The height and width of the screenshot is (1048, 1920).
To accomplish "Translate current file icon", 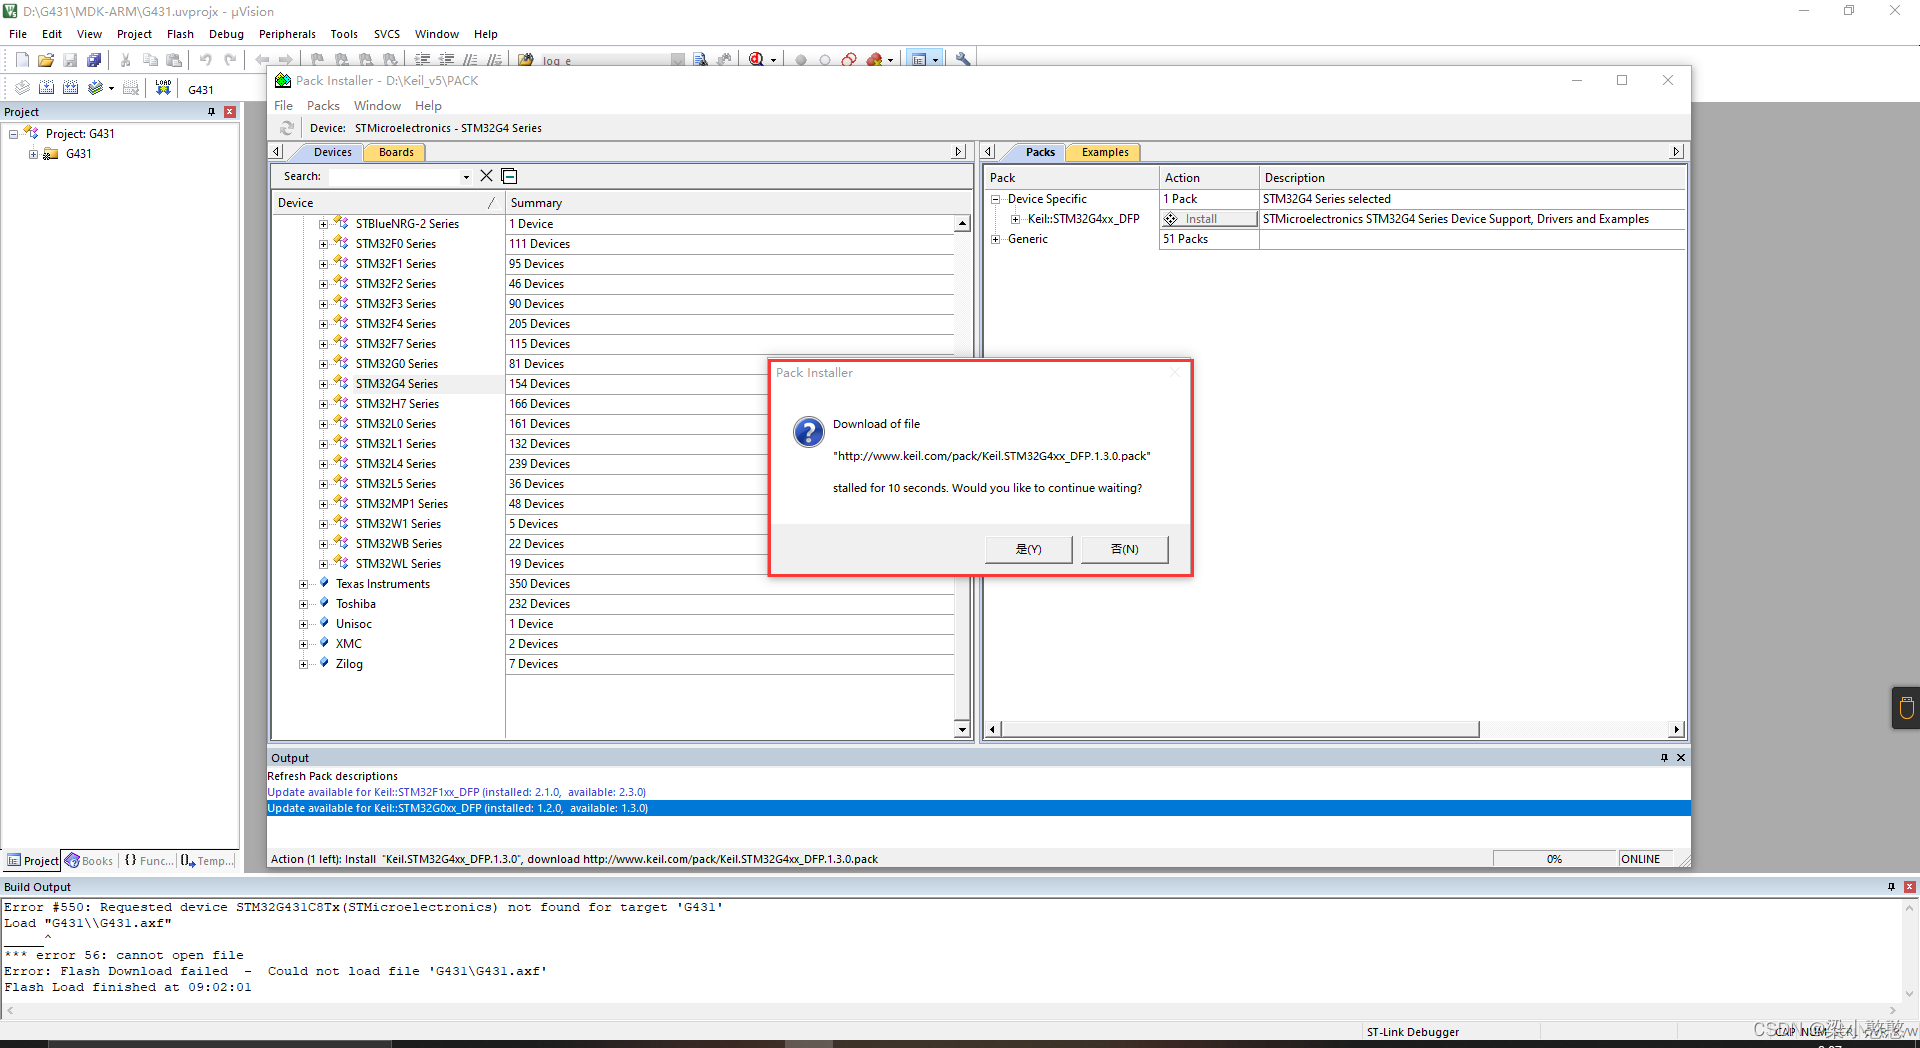I will 22,88.
